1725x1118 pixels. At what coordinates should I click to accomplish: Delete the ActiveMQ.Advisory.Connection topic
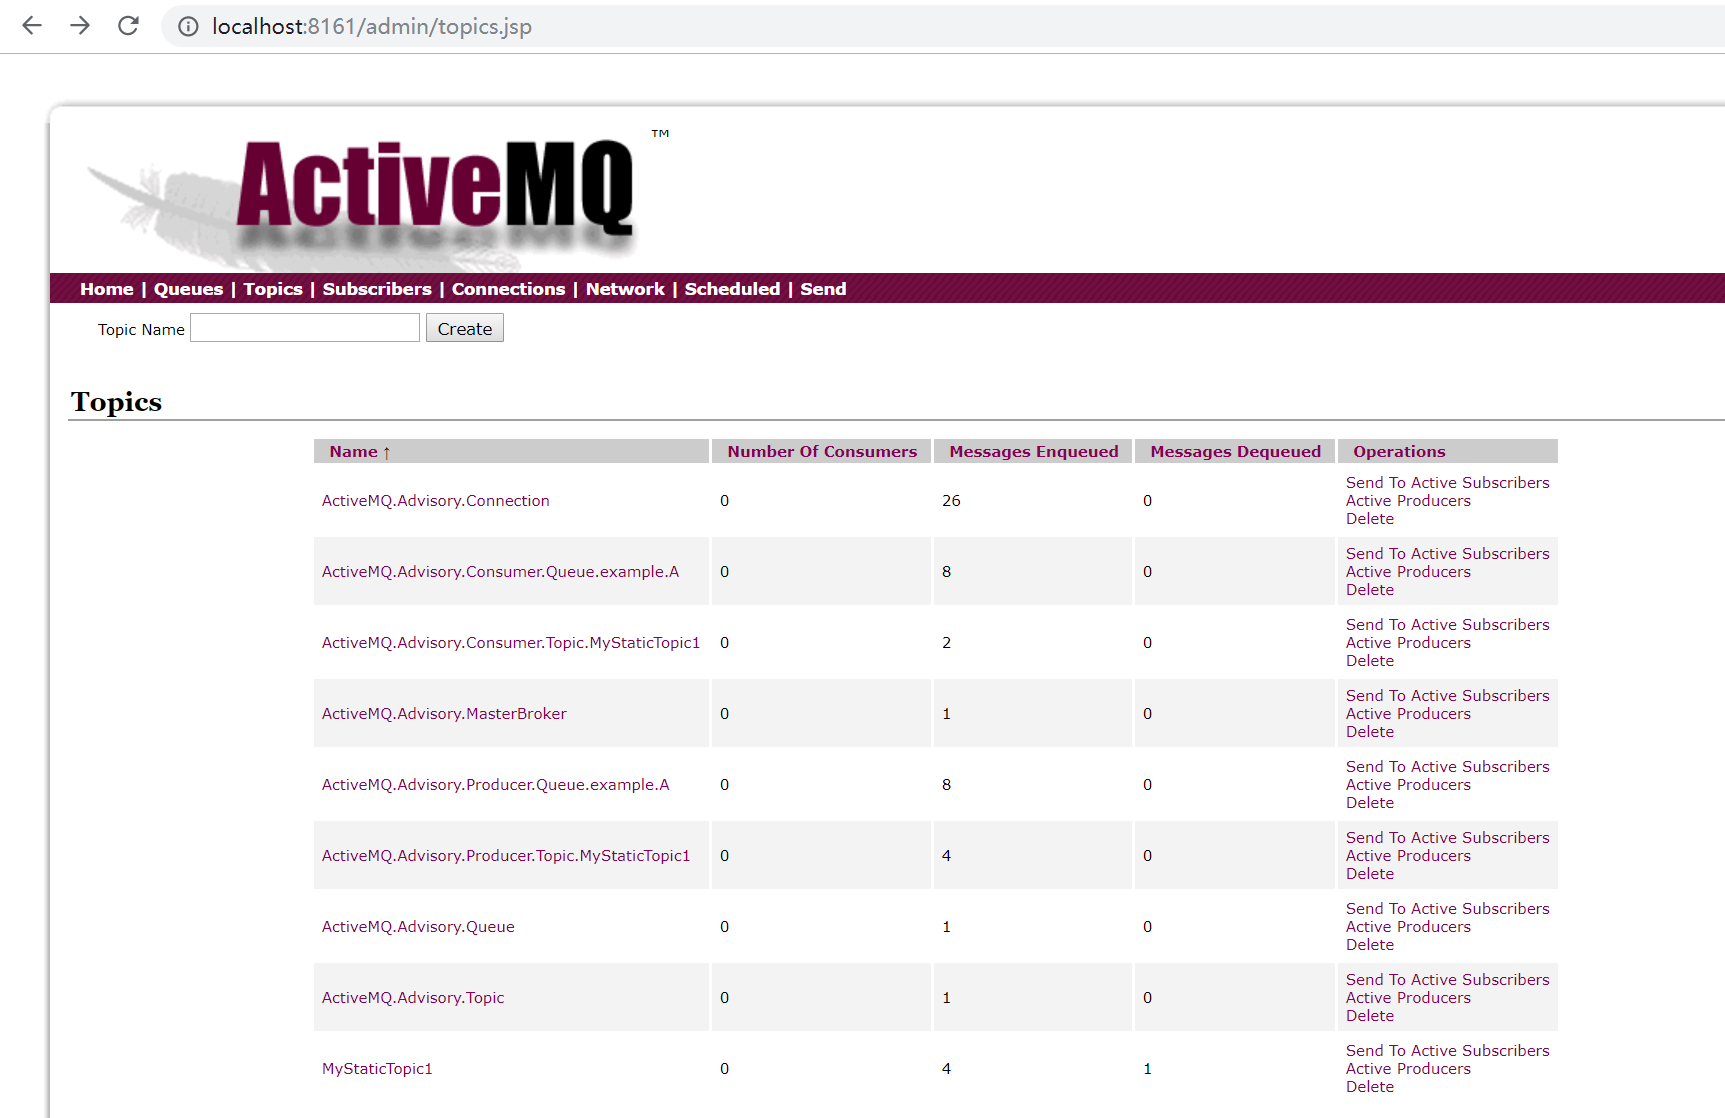[1370, 519]
